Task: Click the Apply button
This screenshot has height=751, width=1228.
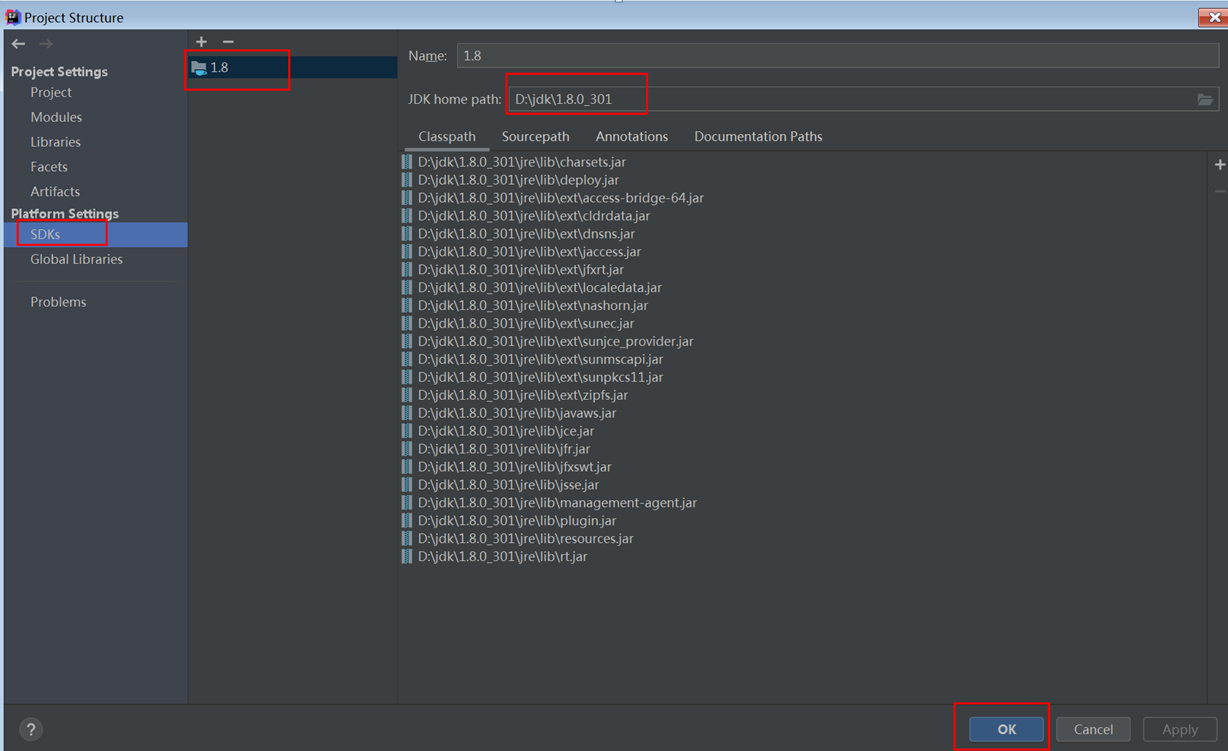Action: (x=1180, y=729)
